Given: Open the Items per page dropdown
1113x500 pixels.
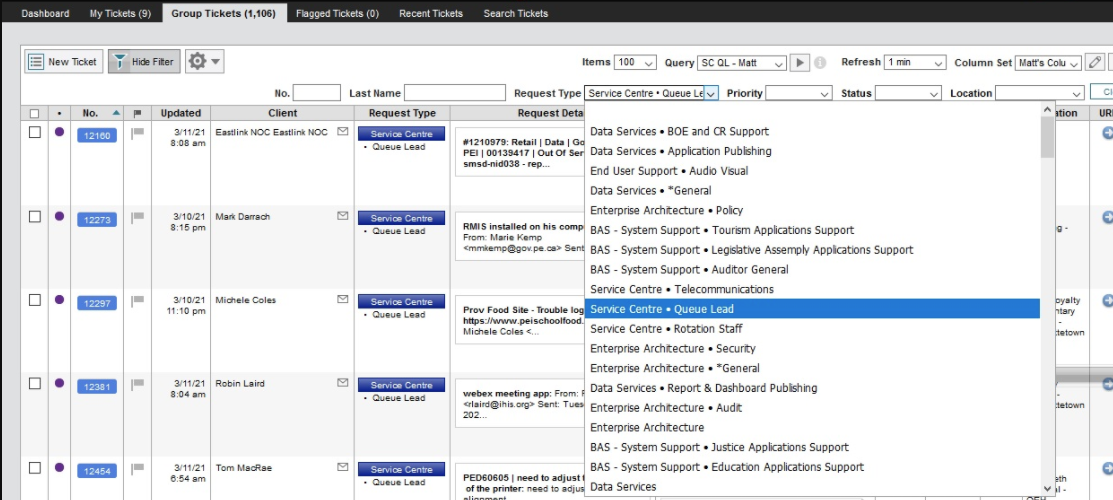Looking at the screenshot, I should pyautogui.click(x=635, y=63).
